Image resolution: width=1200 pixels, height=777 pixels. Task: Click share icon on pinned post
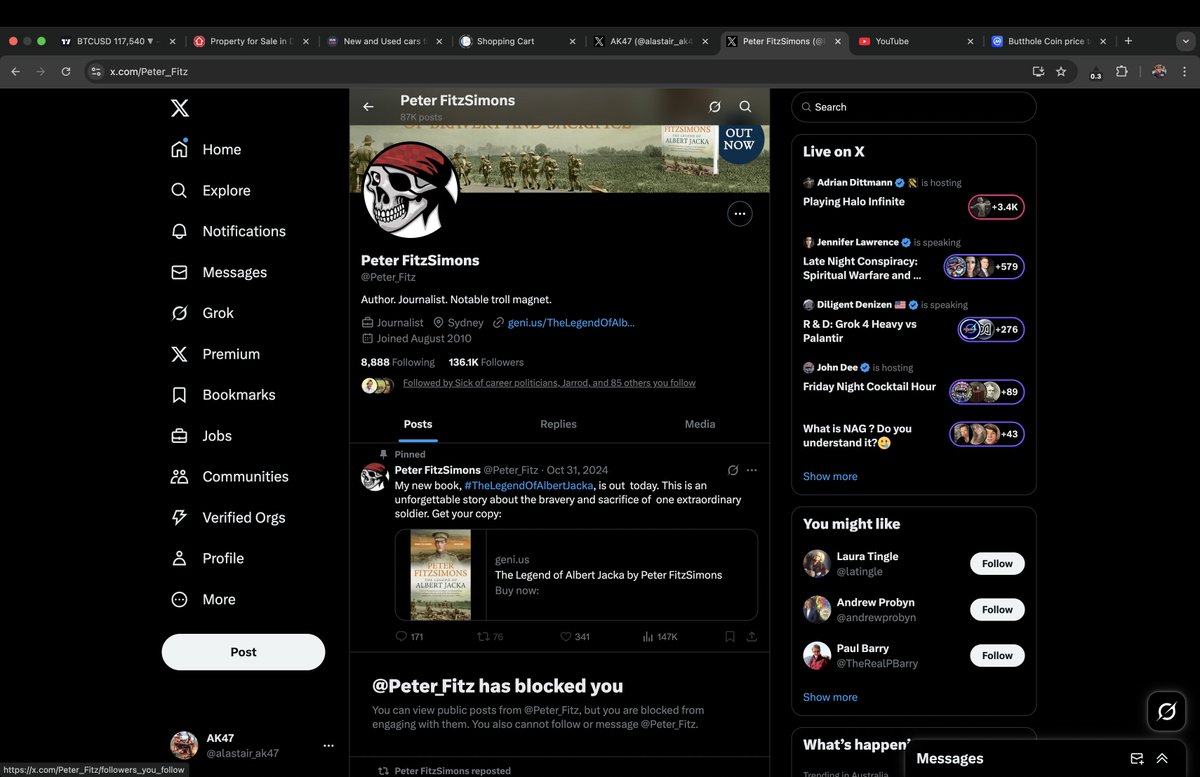pyautogui.click(x=752, y=637)
